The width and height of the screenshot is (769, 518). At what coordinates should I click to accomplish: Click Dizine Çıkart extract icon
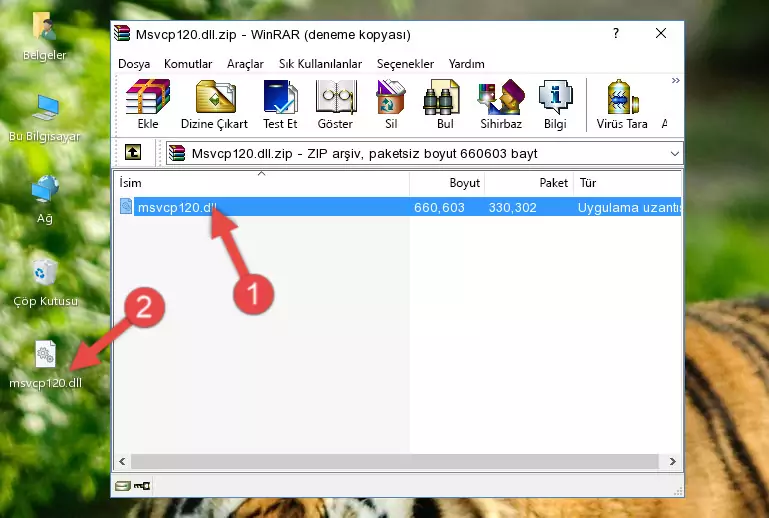215,104
